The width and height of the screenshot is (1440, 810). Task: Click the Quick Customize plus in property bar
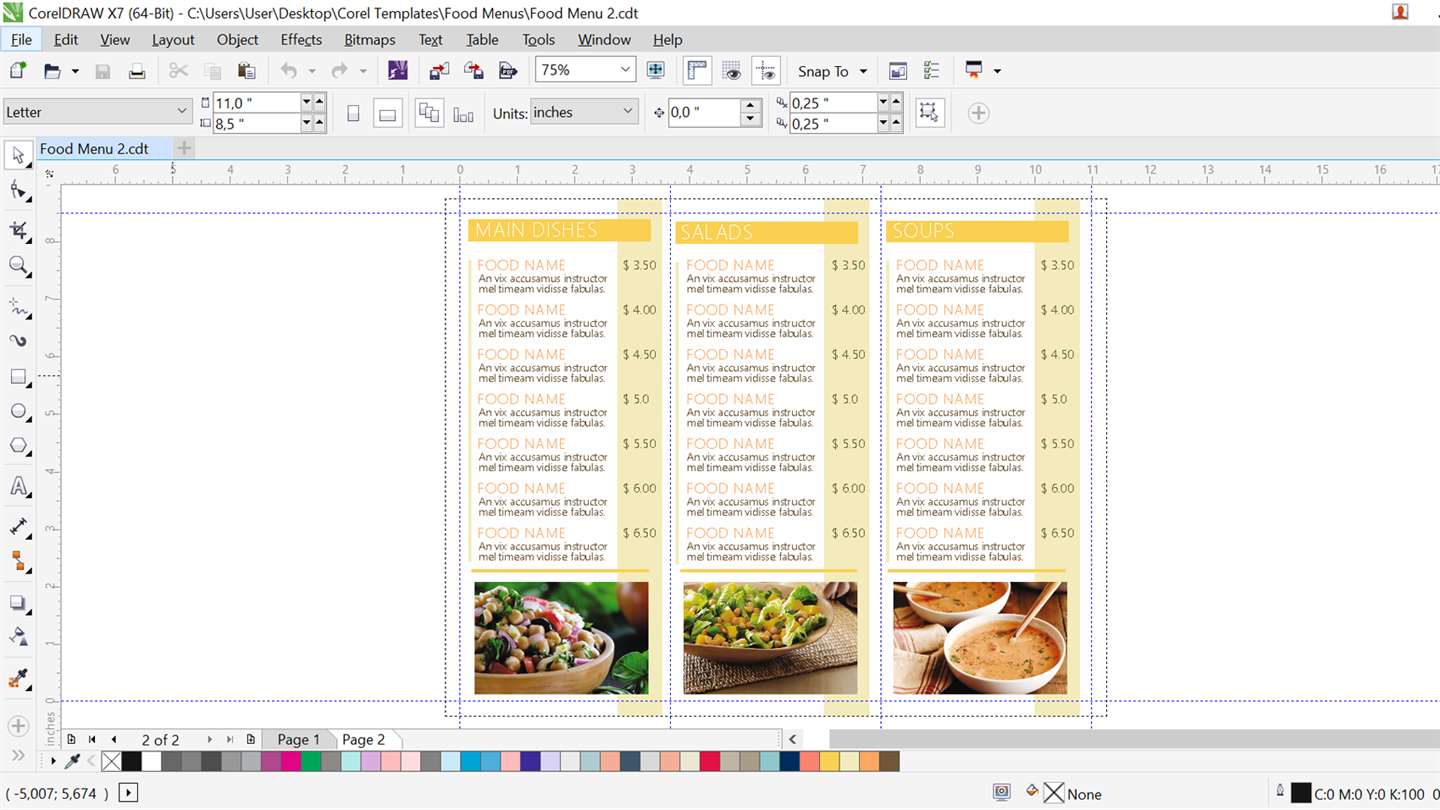979,113
